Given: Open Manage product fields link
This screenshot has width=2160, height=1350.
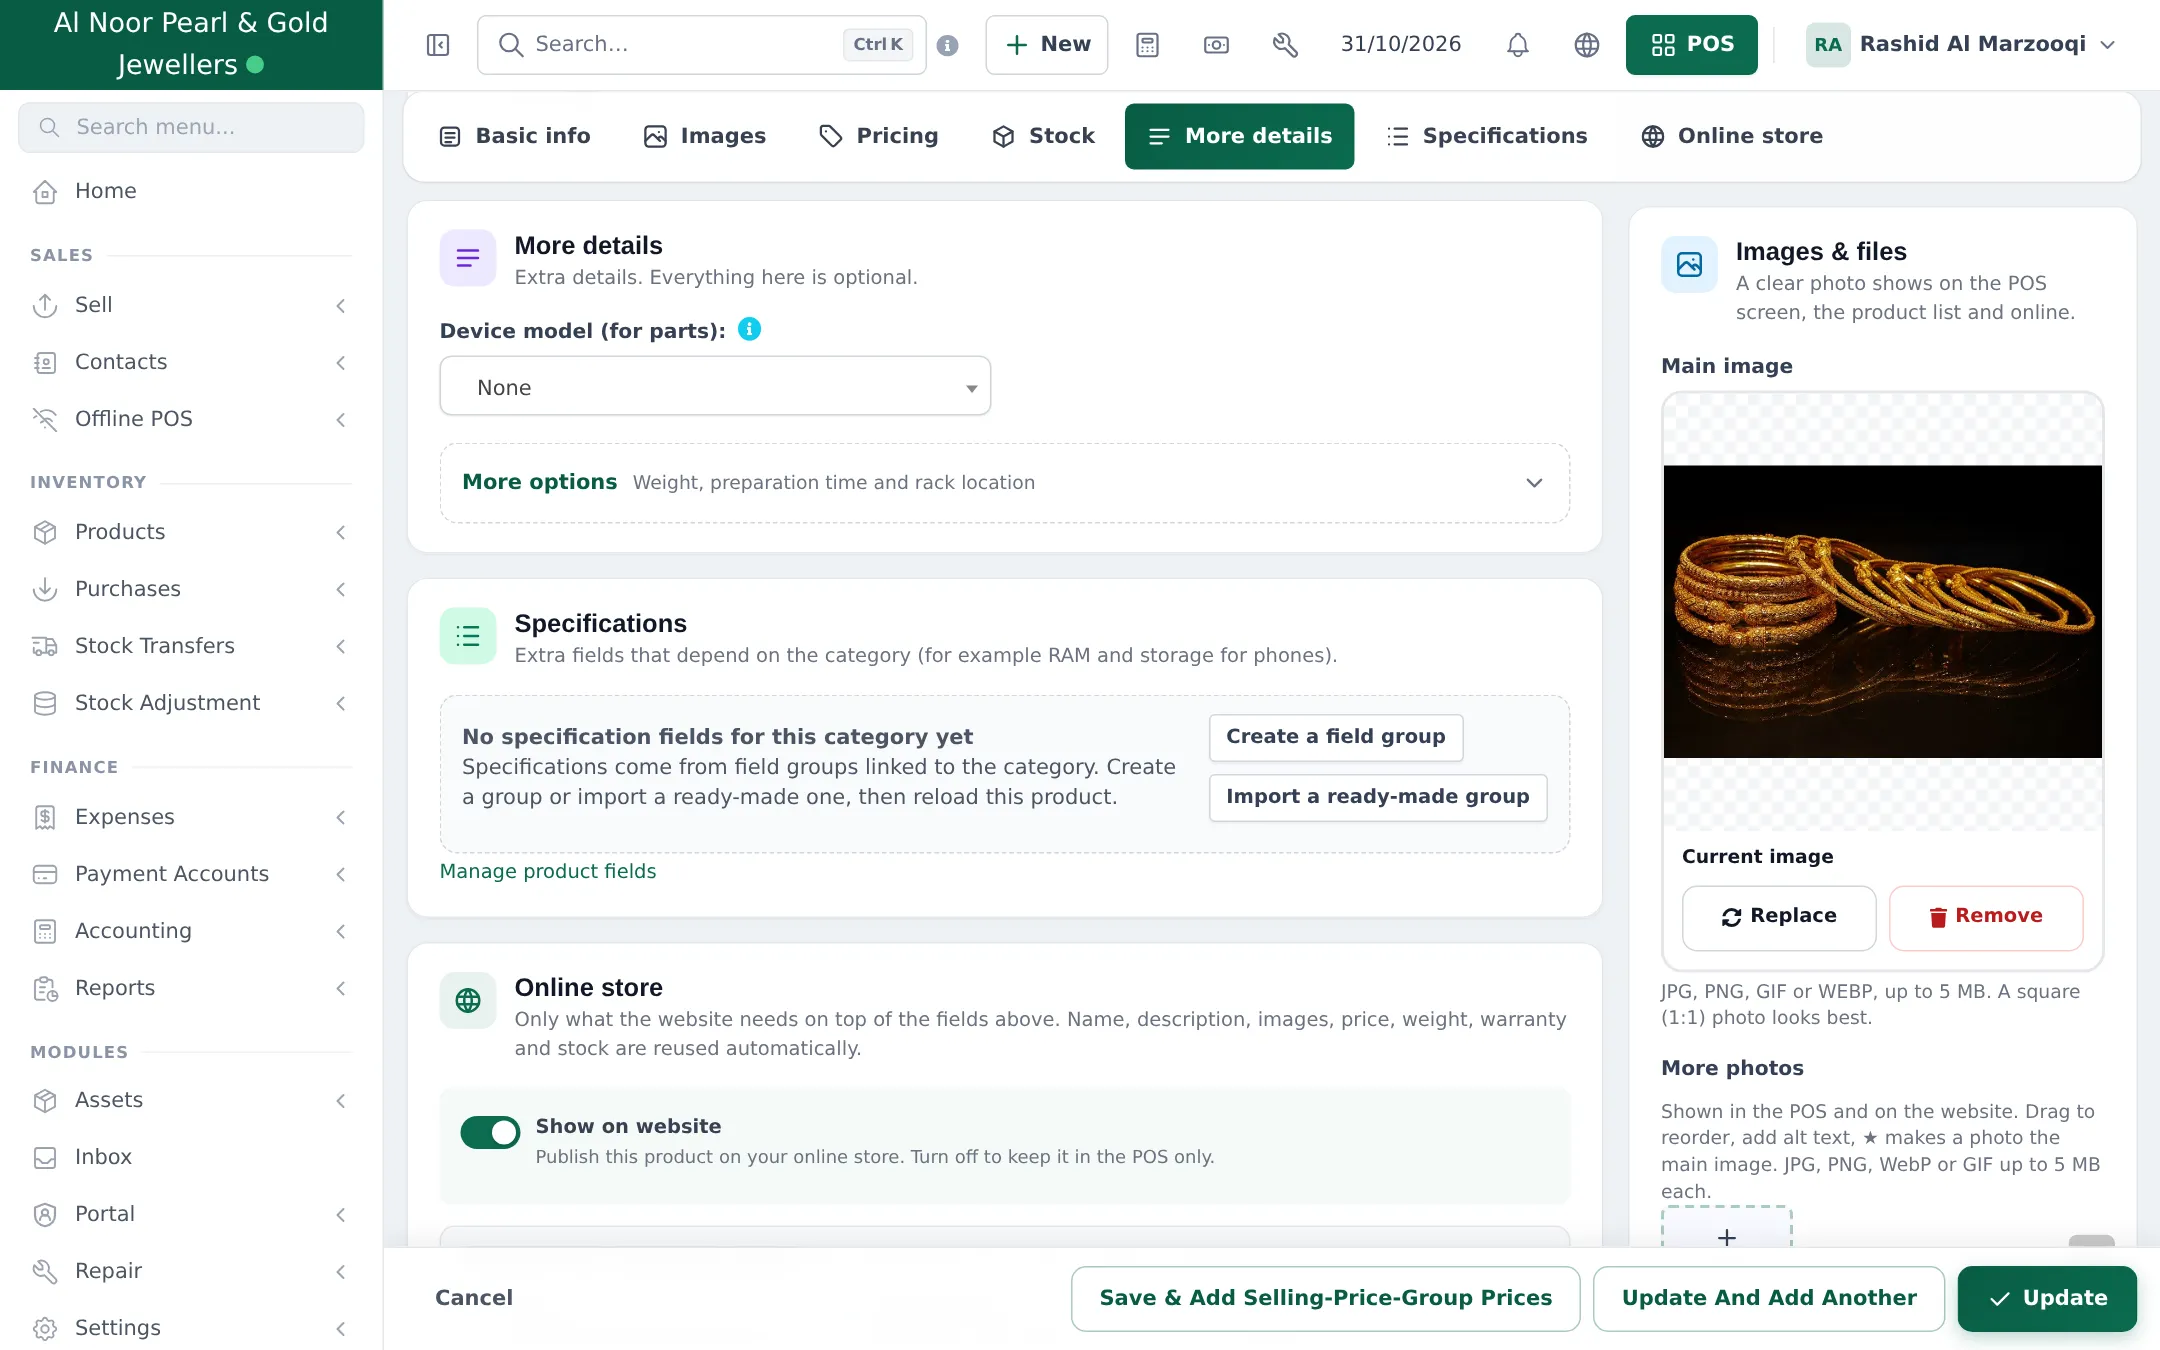Looking at the screenshot, I should point(548,871).
